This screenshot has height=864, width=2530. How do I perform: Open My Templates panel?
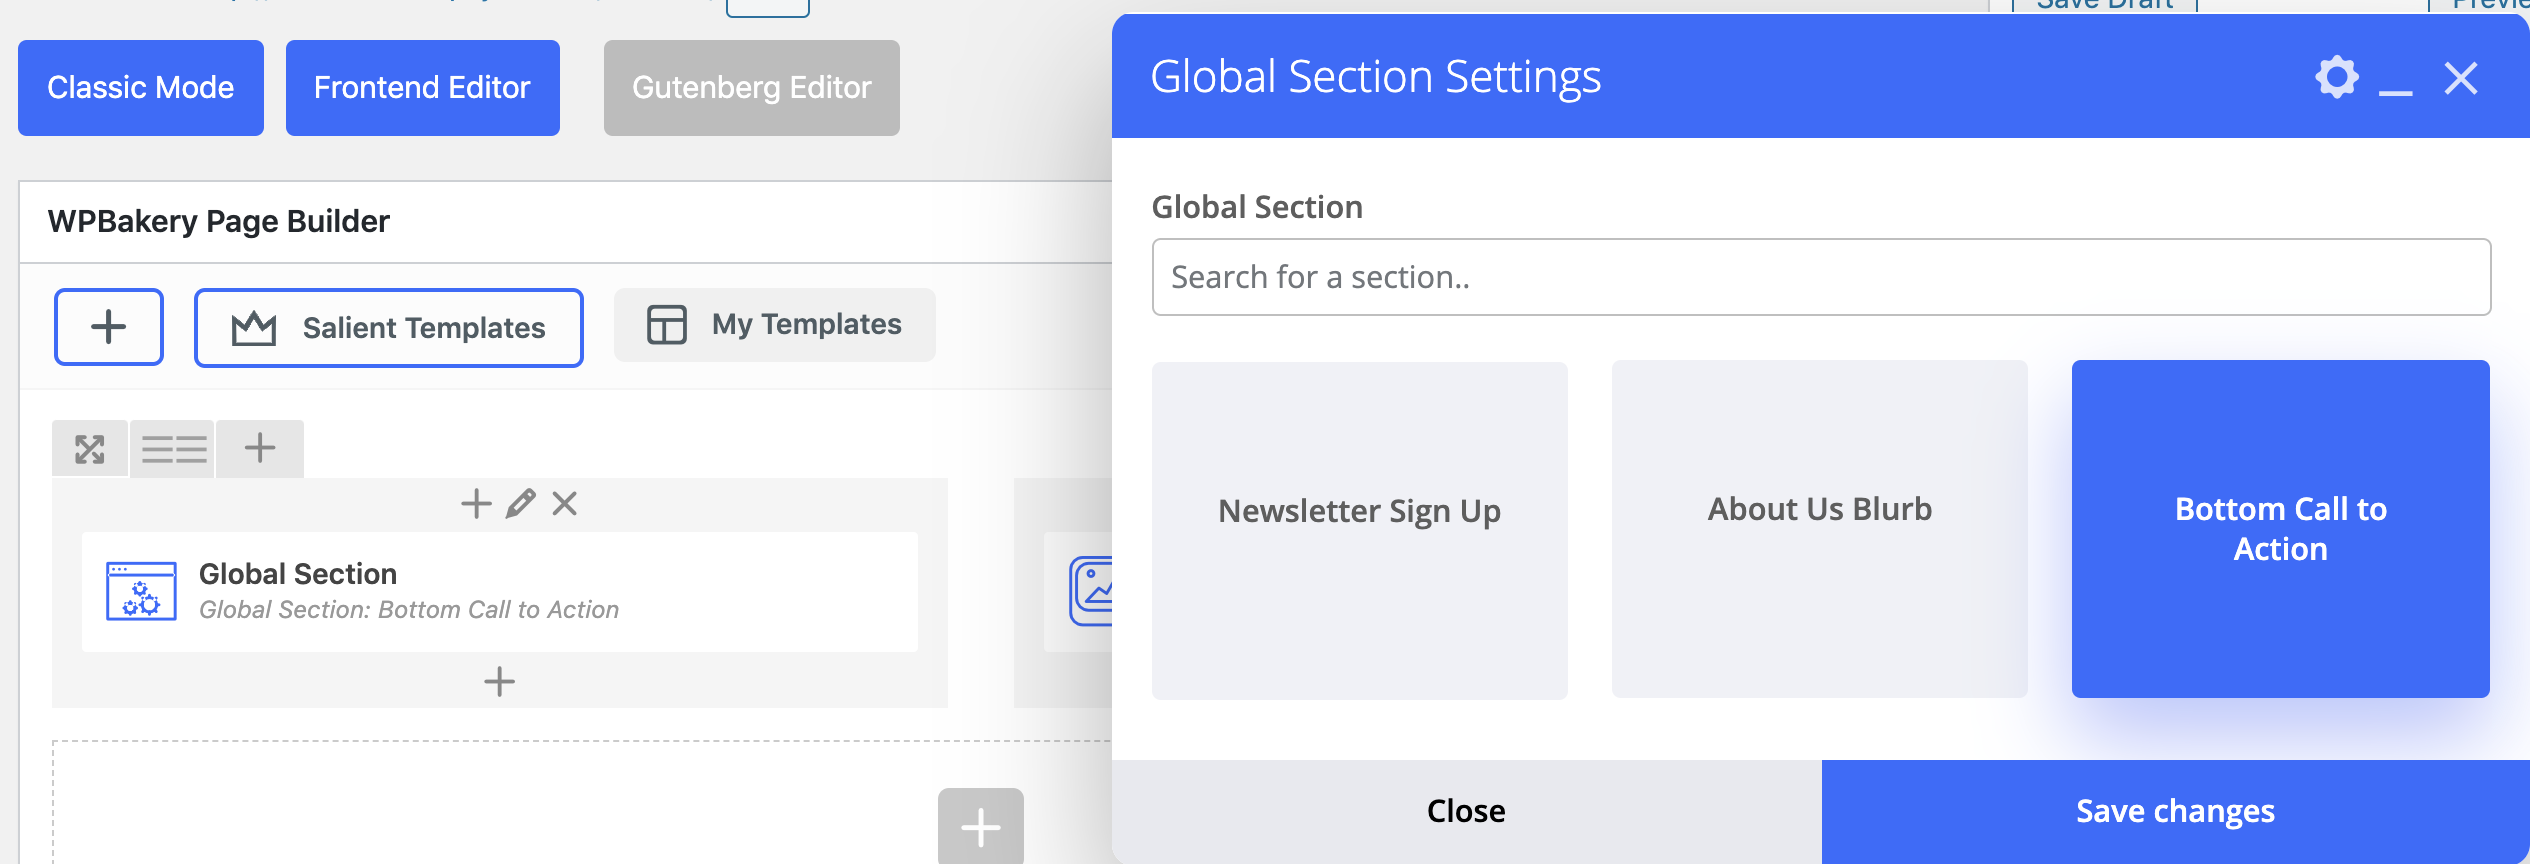[x=775, y=325]
